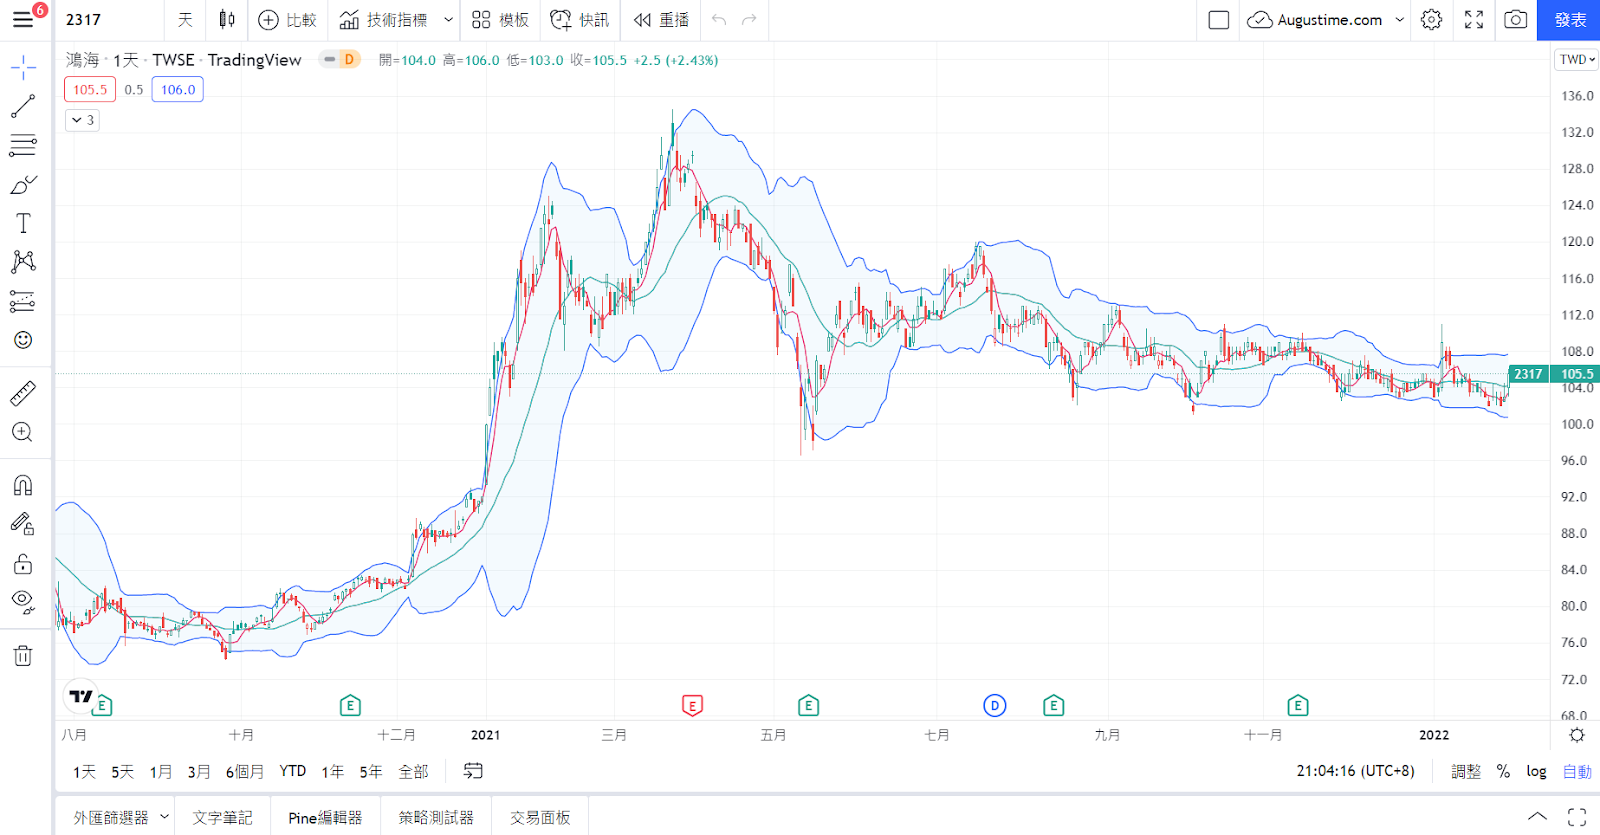Select the crosshair cursor tool
Image resolution: width=1600 pixels, height=835 pixels.
(23, 68)
